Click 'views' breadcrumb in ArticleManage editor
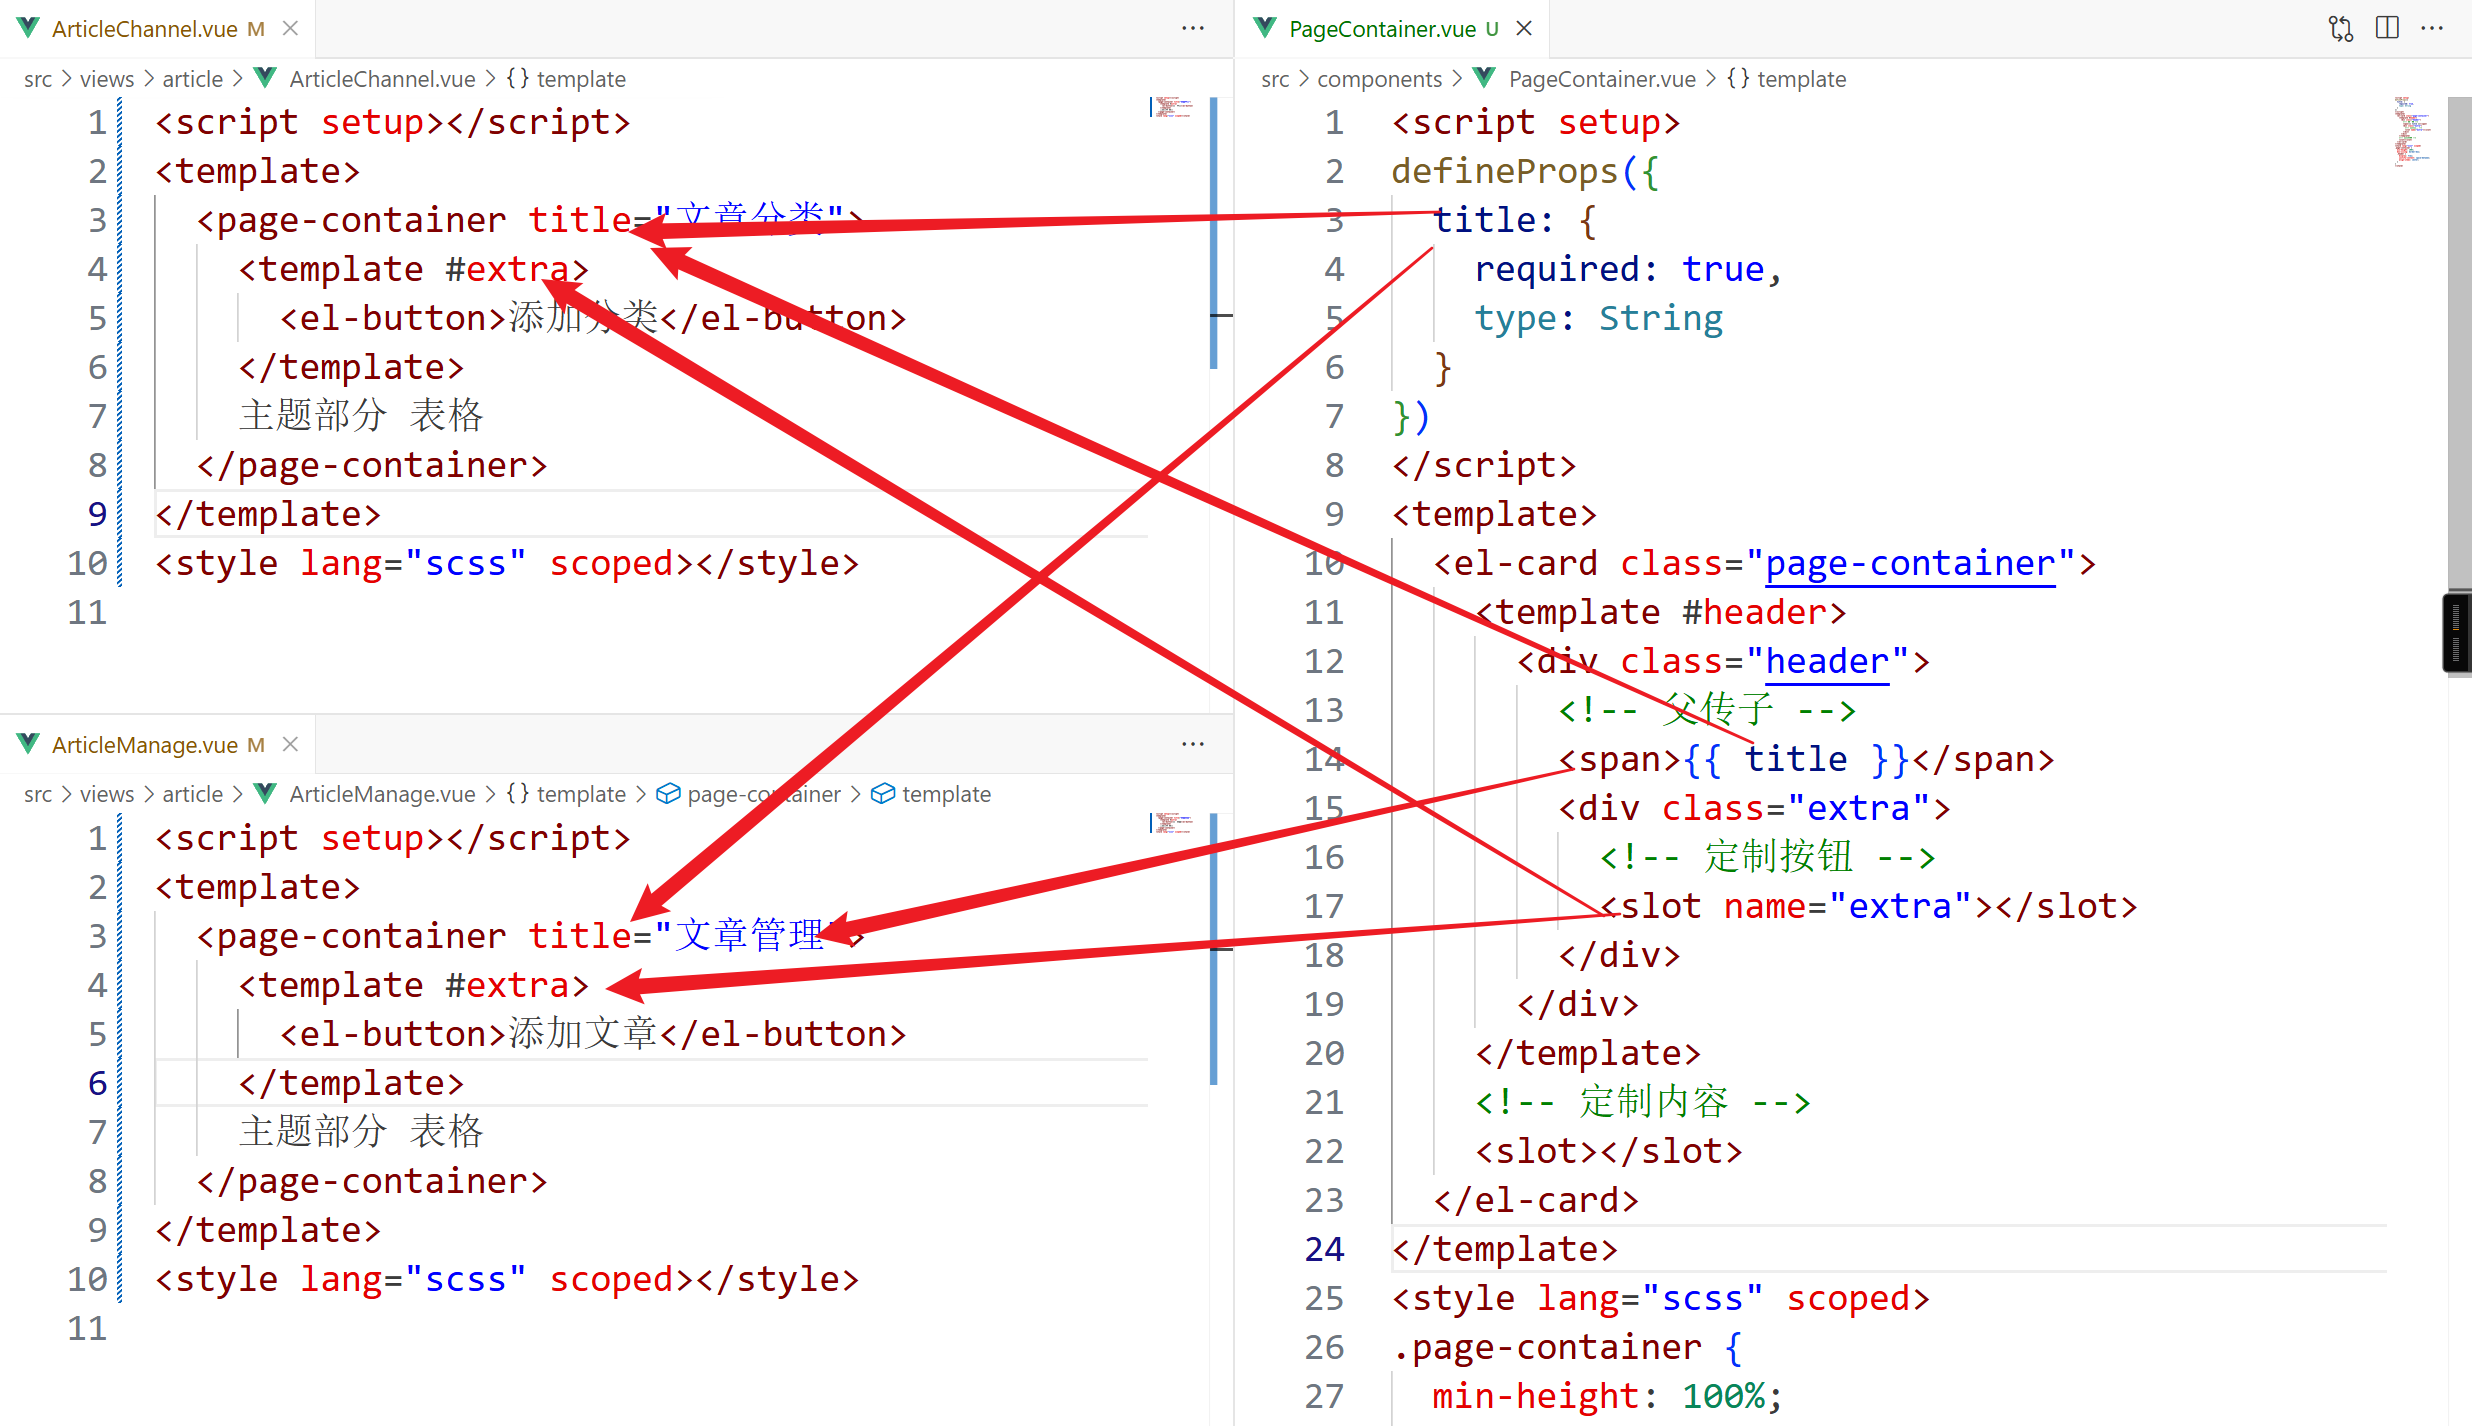The width and height of the screenshot is (2472, 1426). tap(106, 794)
